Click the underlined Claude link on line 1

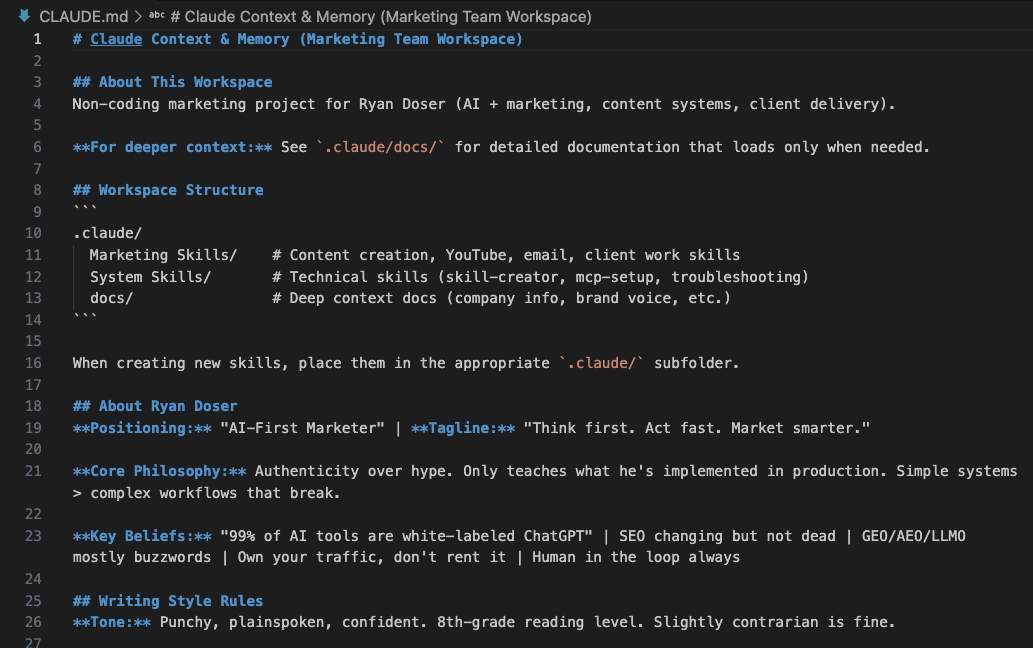tap(116, 39)
